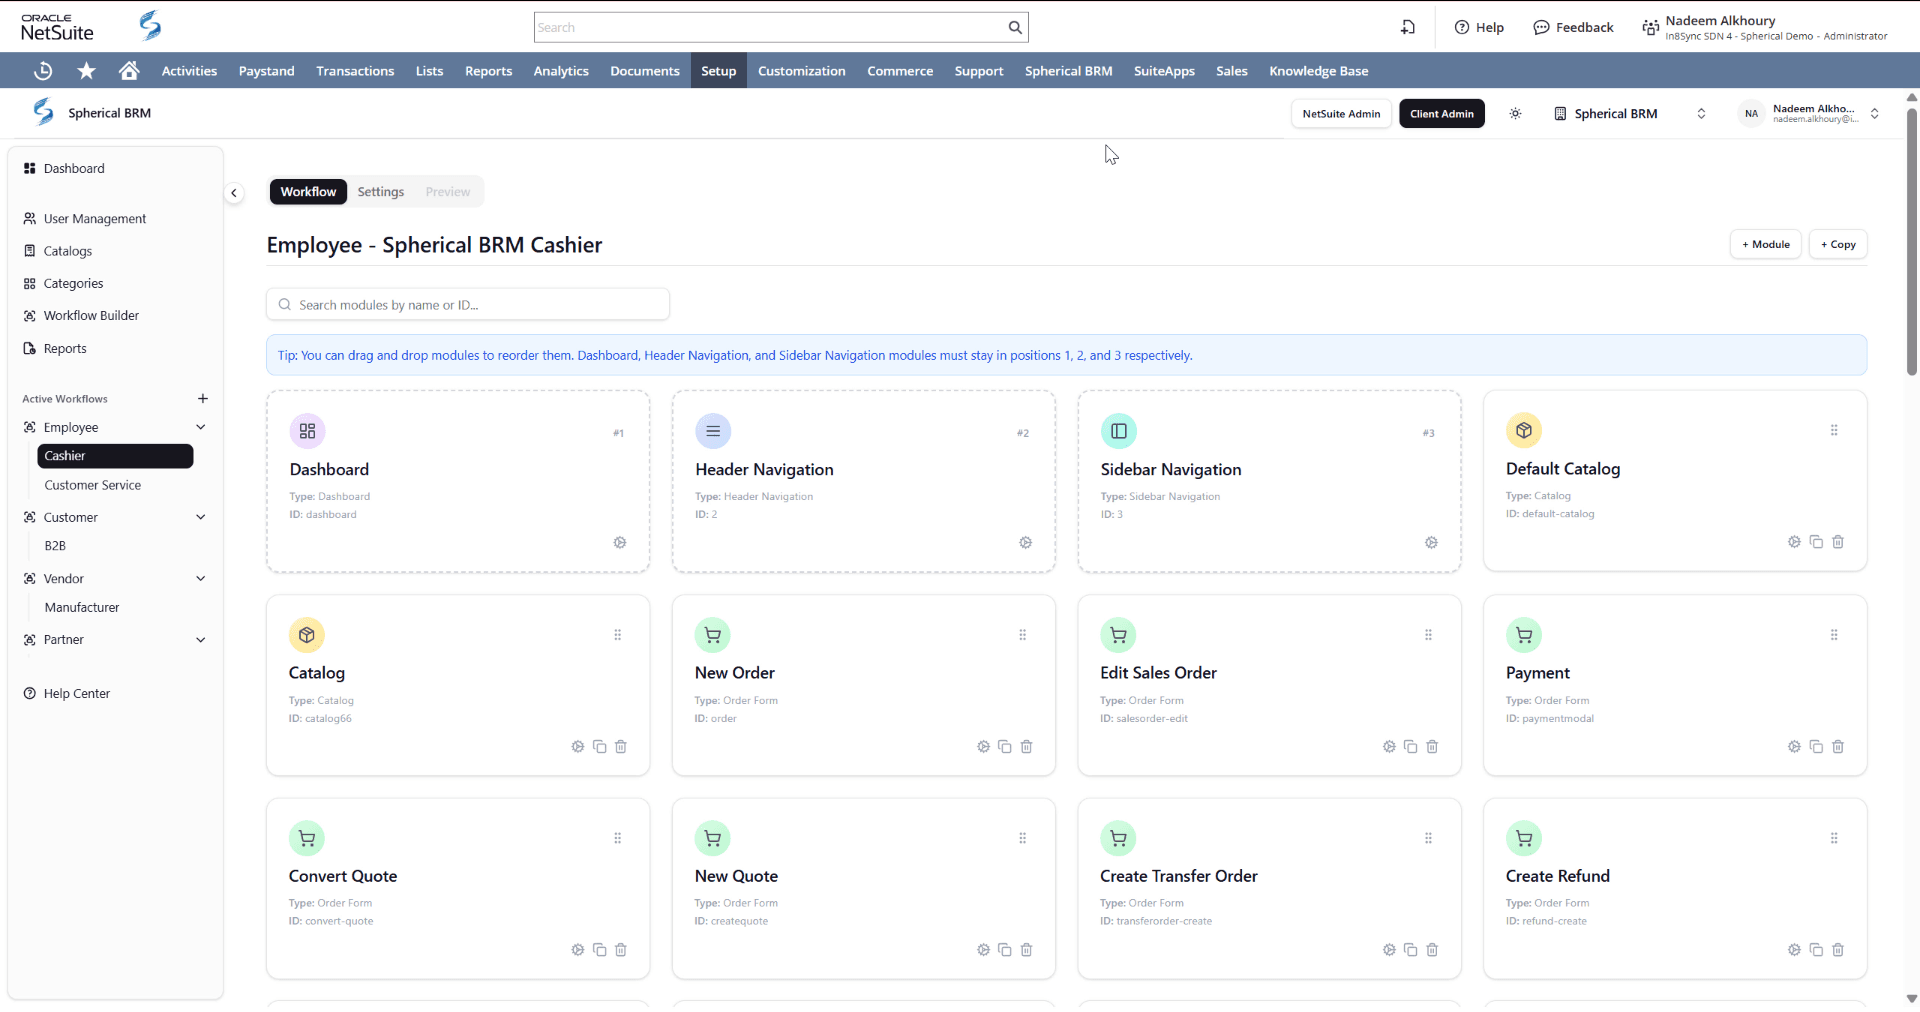The height and width of the screenshot is (1012, 1920).
Task: Toggle the light/dark theme sun icon
Action: [x=1516, y=114]
